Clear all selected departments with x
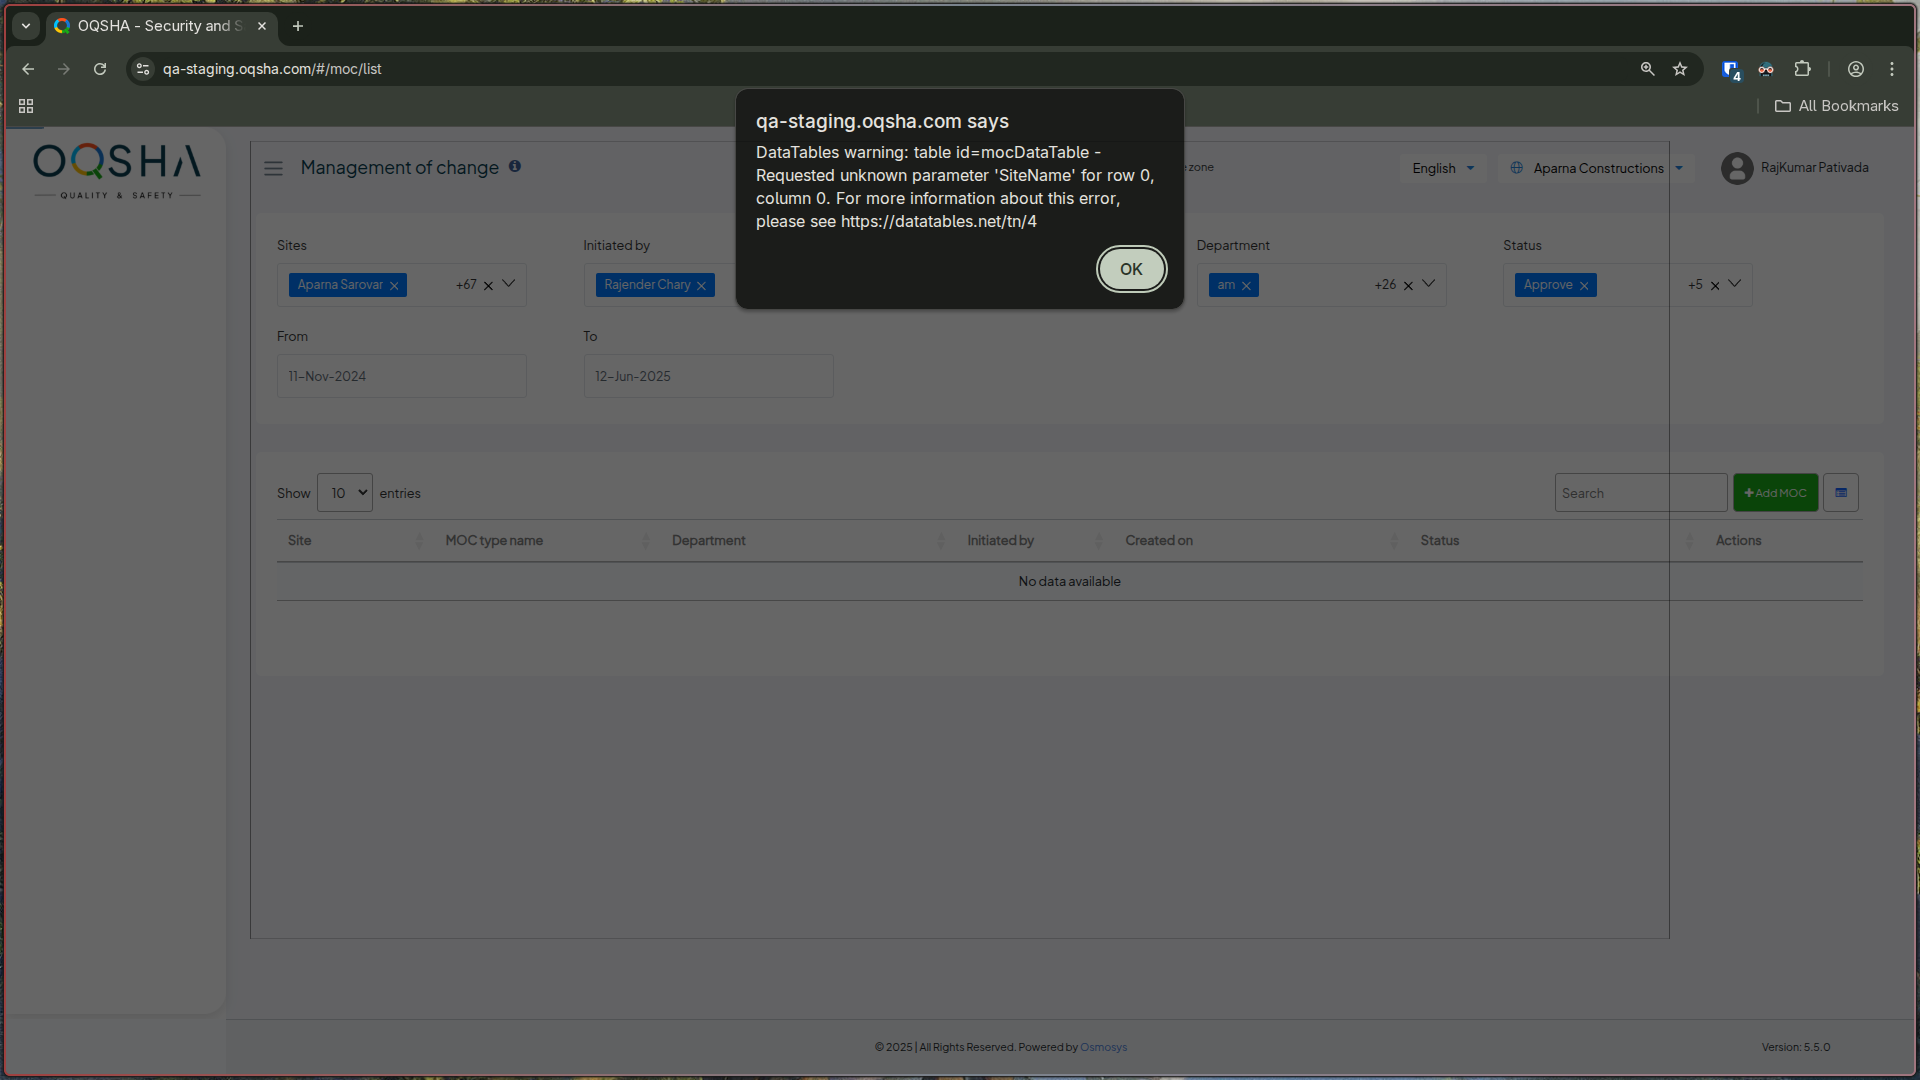The image size is (1920, 1080). (x=1408, y=286)
